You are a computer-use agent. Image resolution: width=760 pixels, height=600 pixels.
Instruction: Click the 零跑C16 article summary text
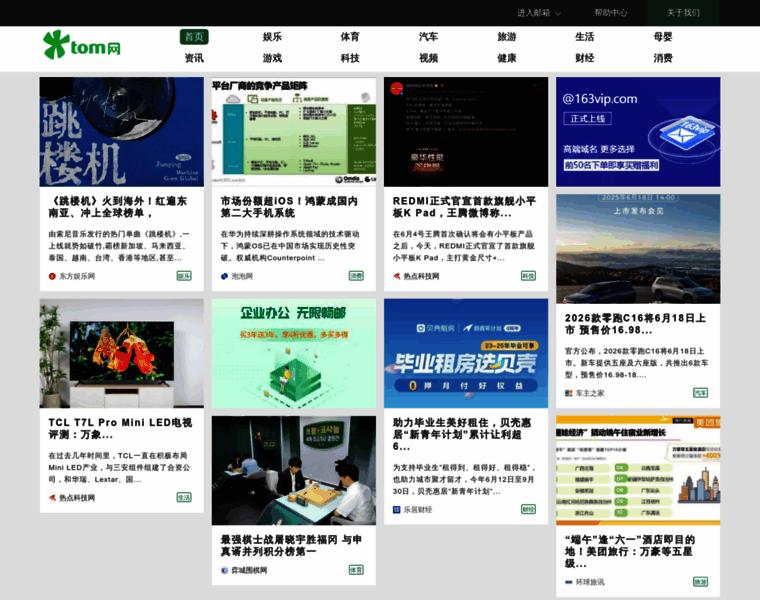[x=636, y=363]
